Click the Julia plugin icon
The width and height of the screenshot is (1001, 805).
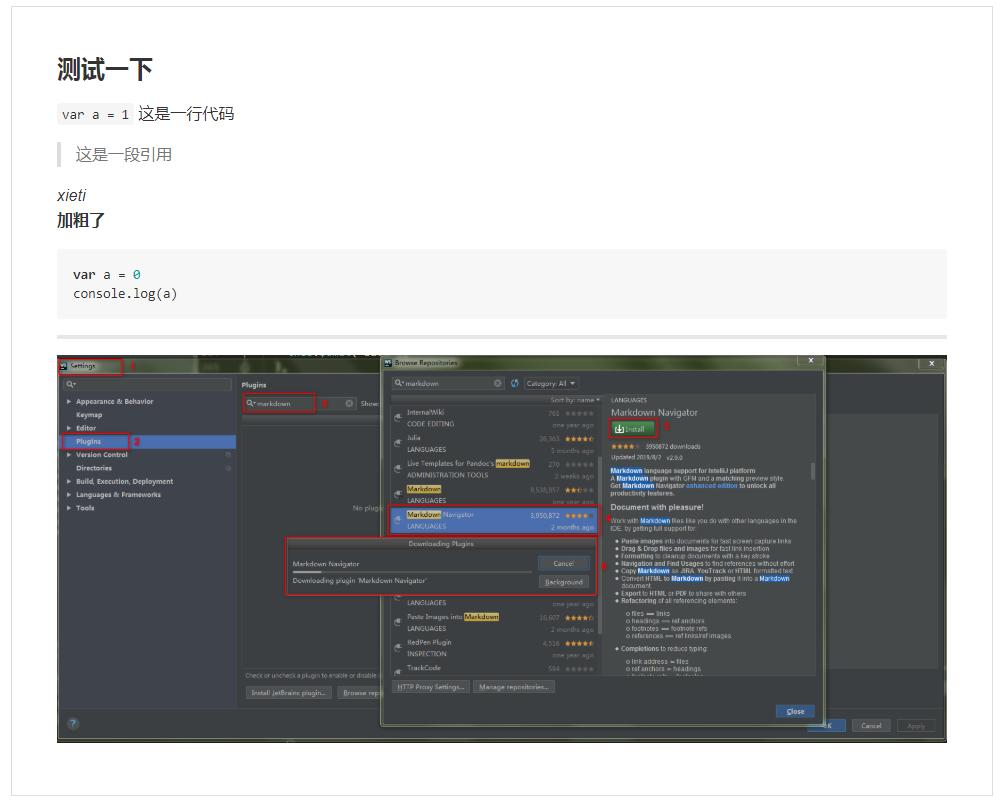pyautogui.click(x=398, y=443)
